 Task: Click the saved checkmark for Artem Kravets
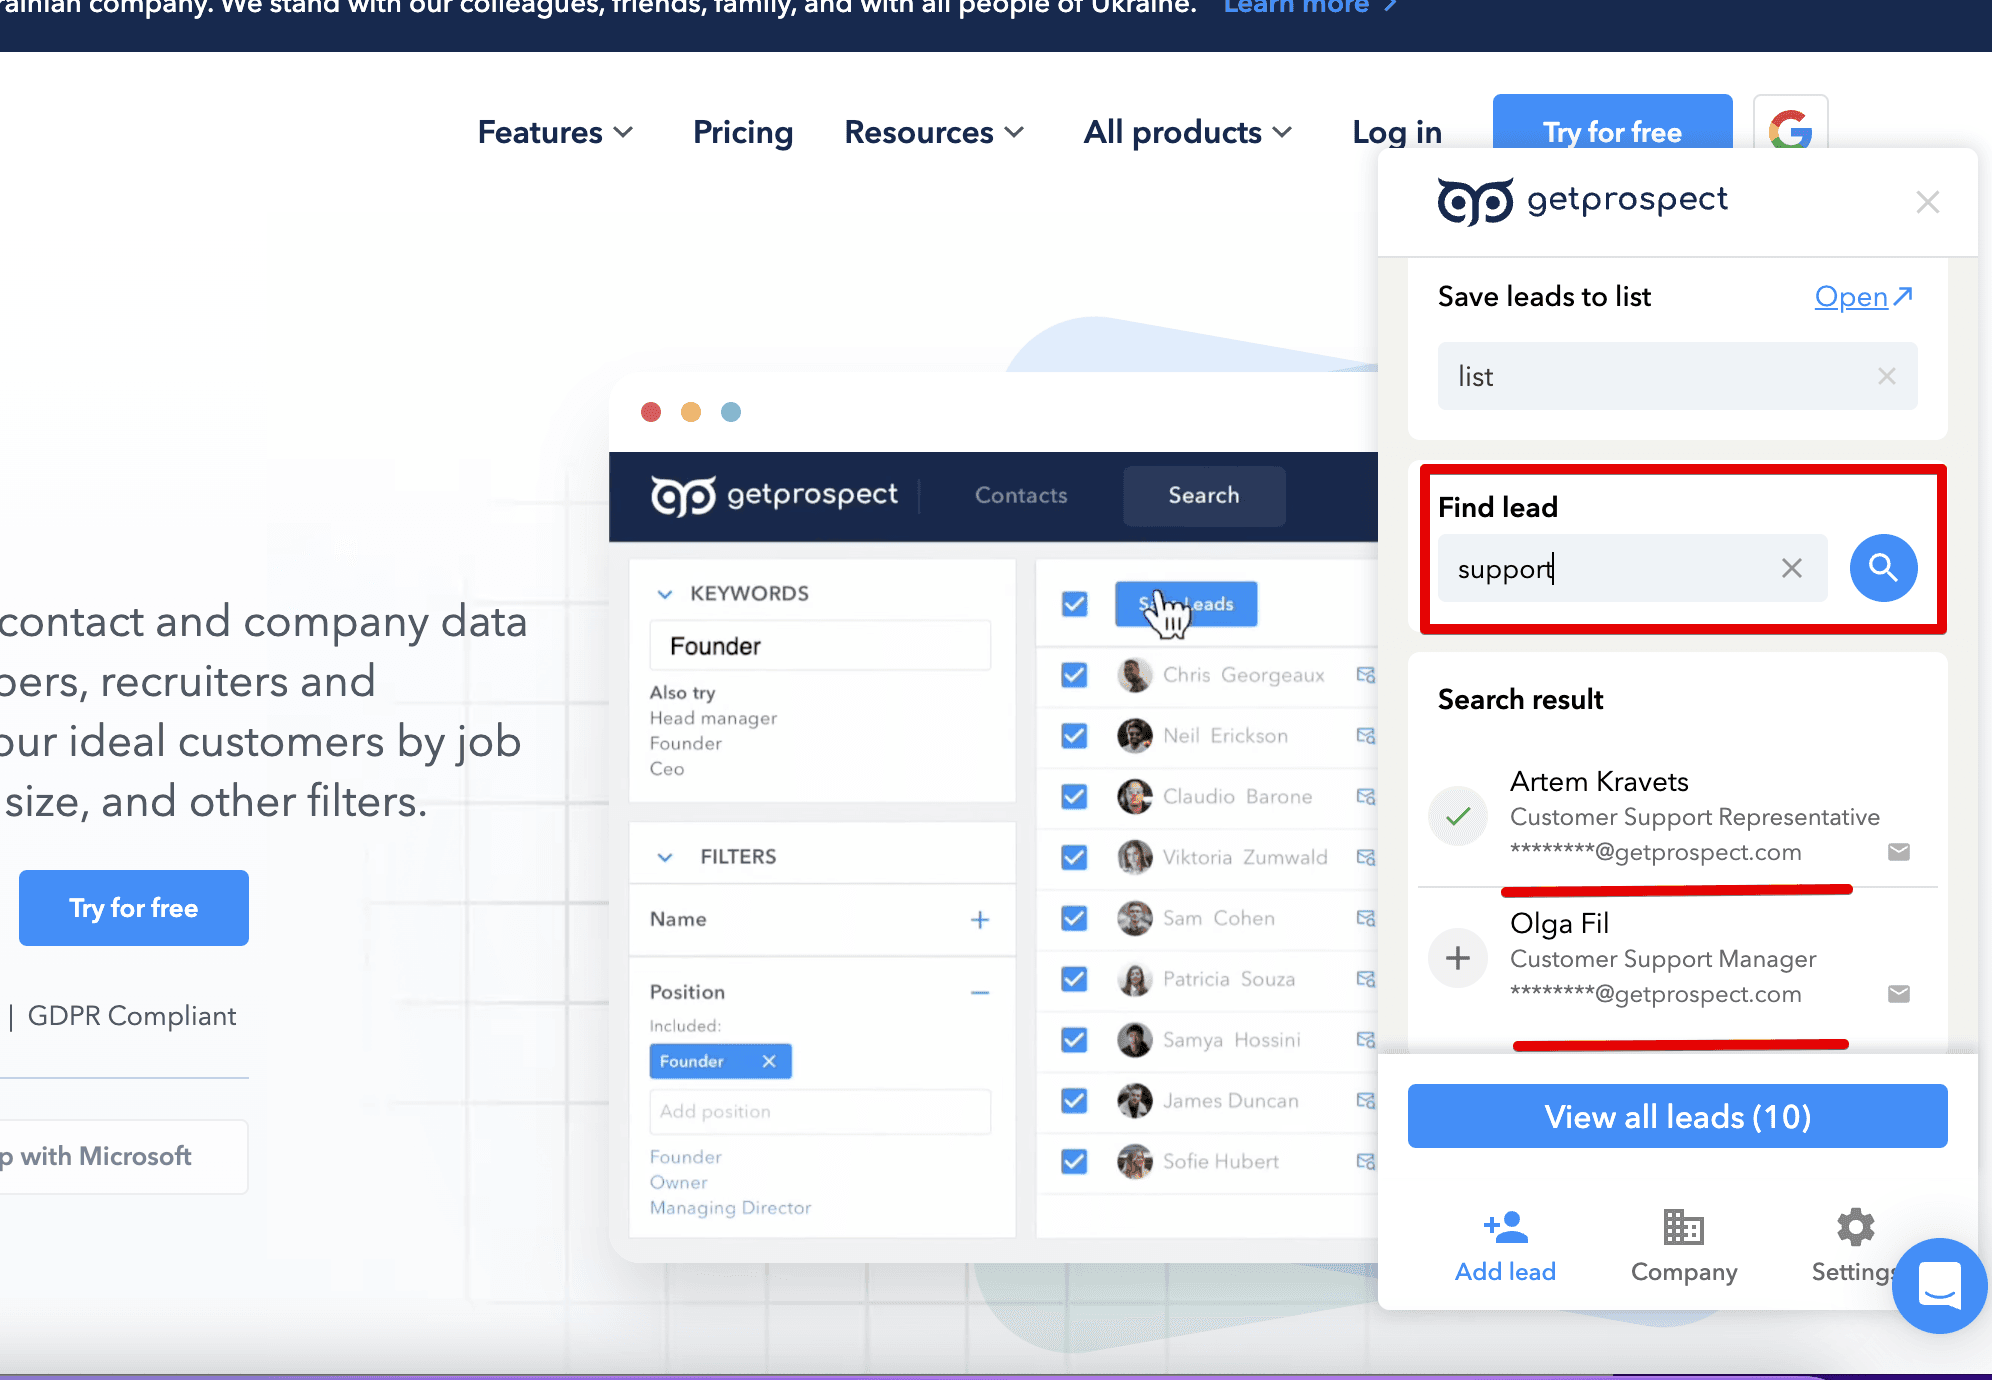coord(1458,816)
